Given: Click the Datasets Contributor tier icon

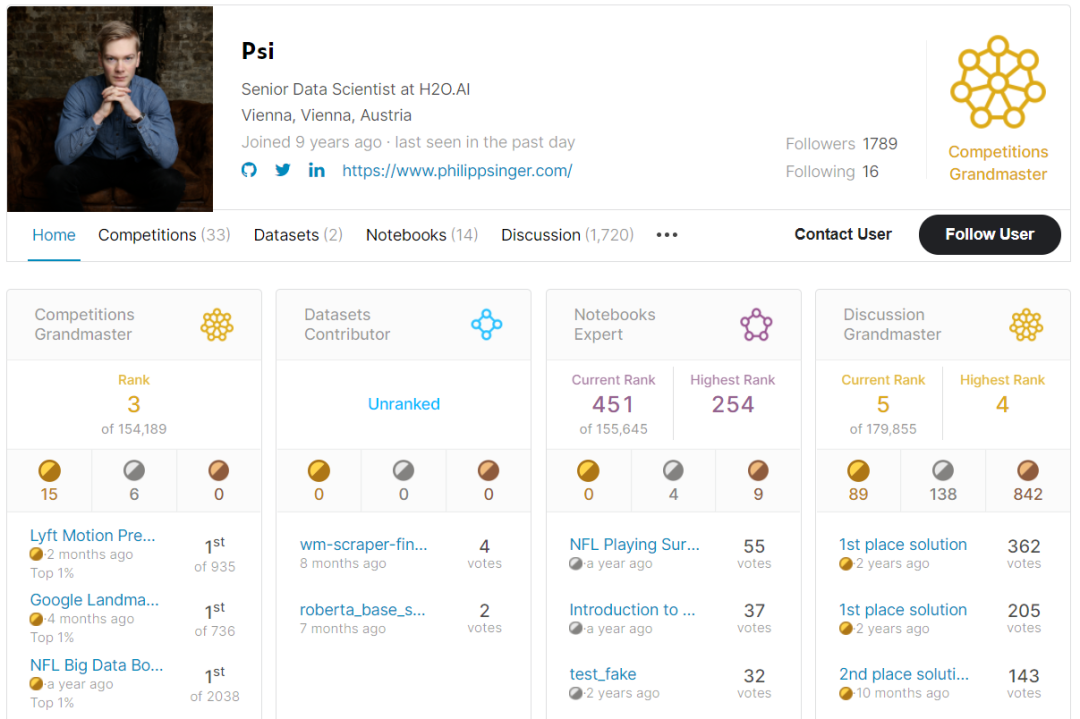Looking at the screenshot, I should click(486, 324).
